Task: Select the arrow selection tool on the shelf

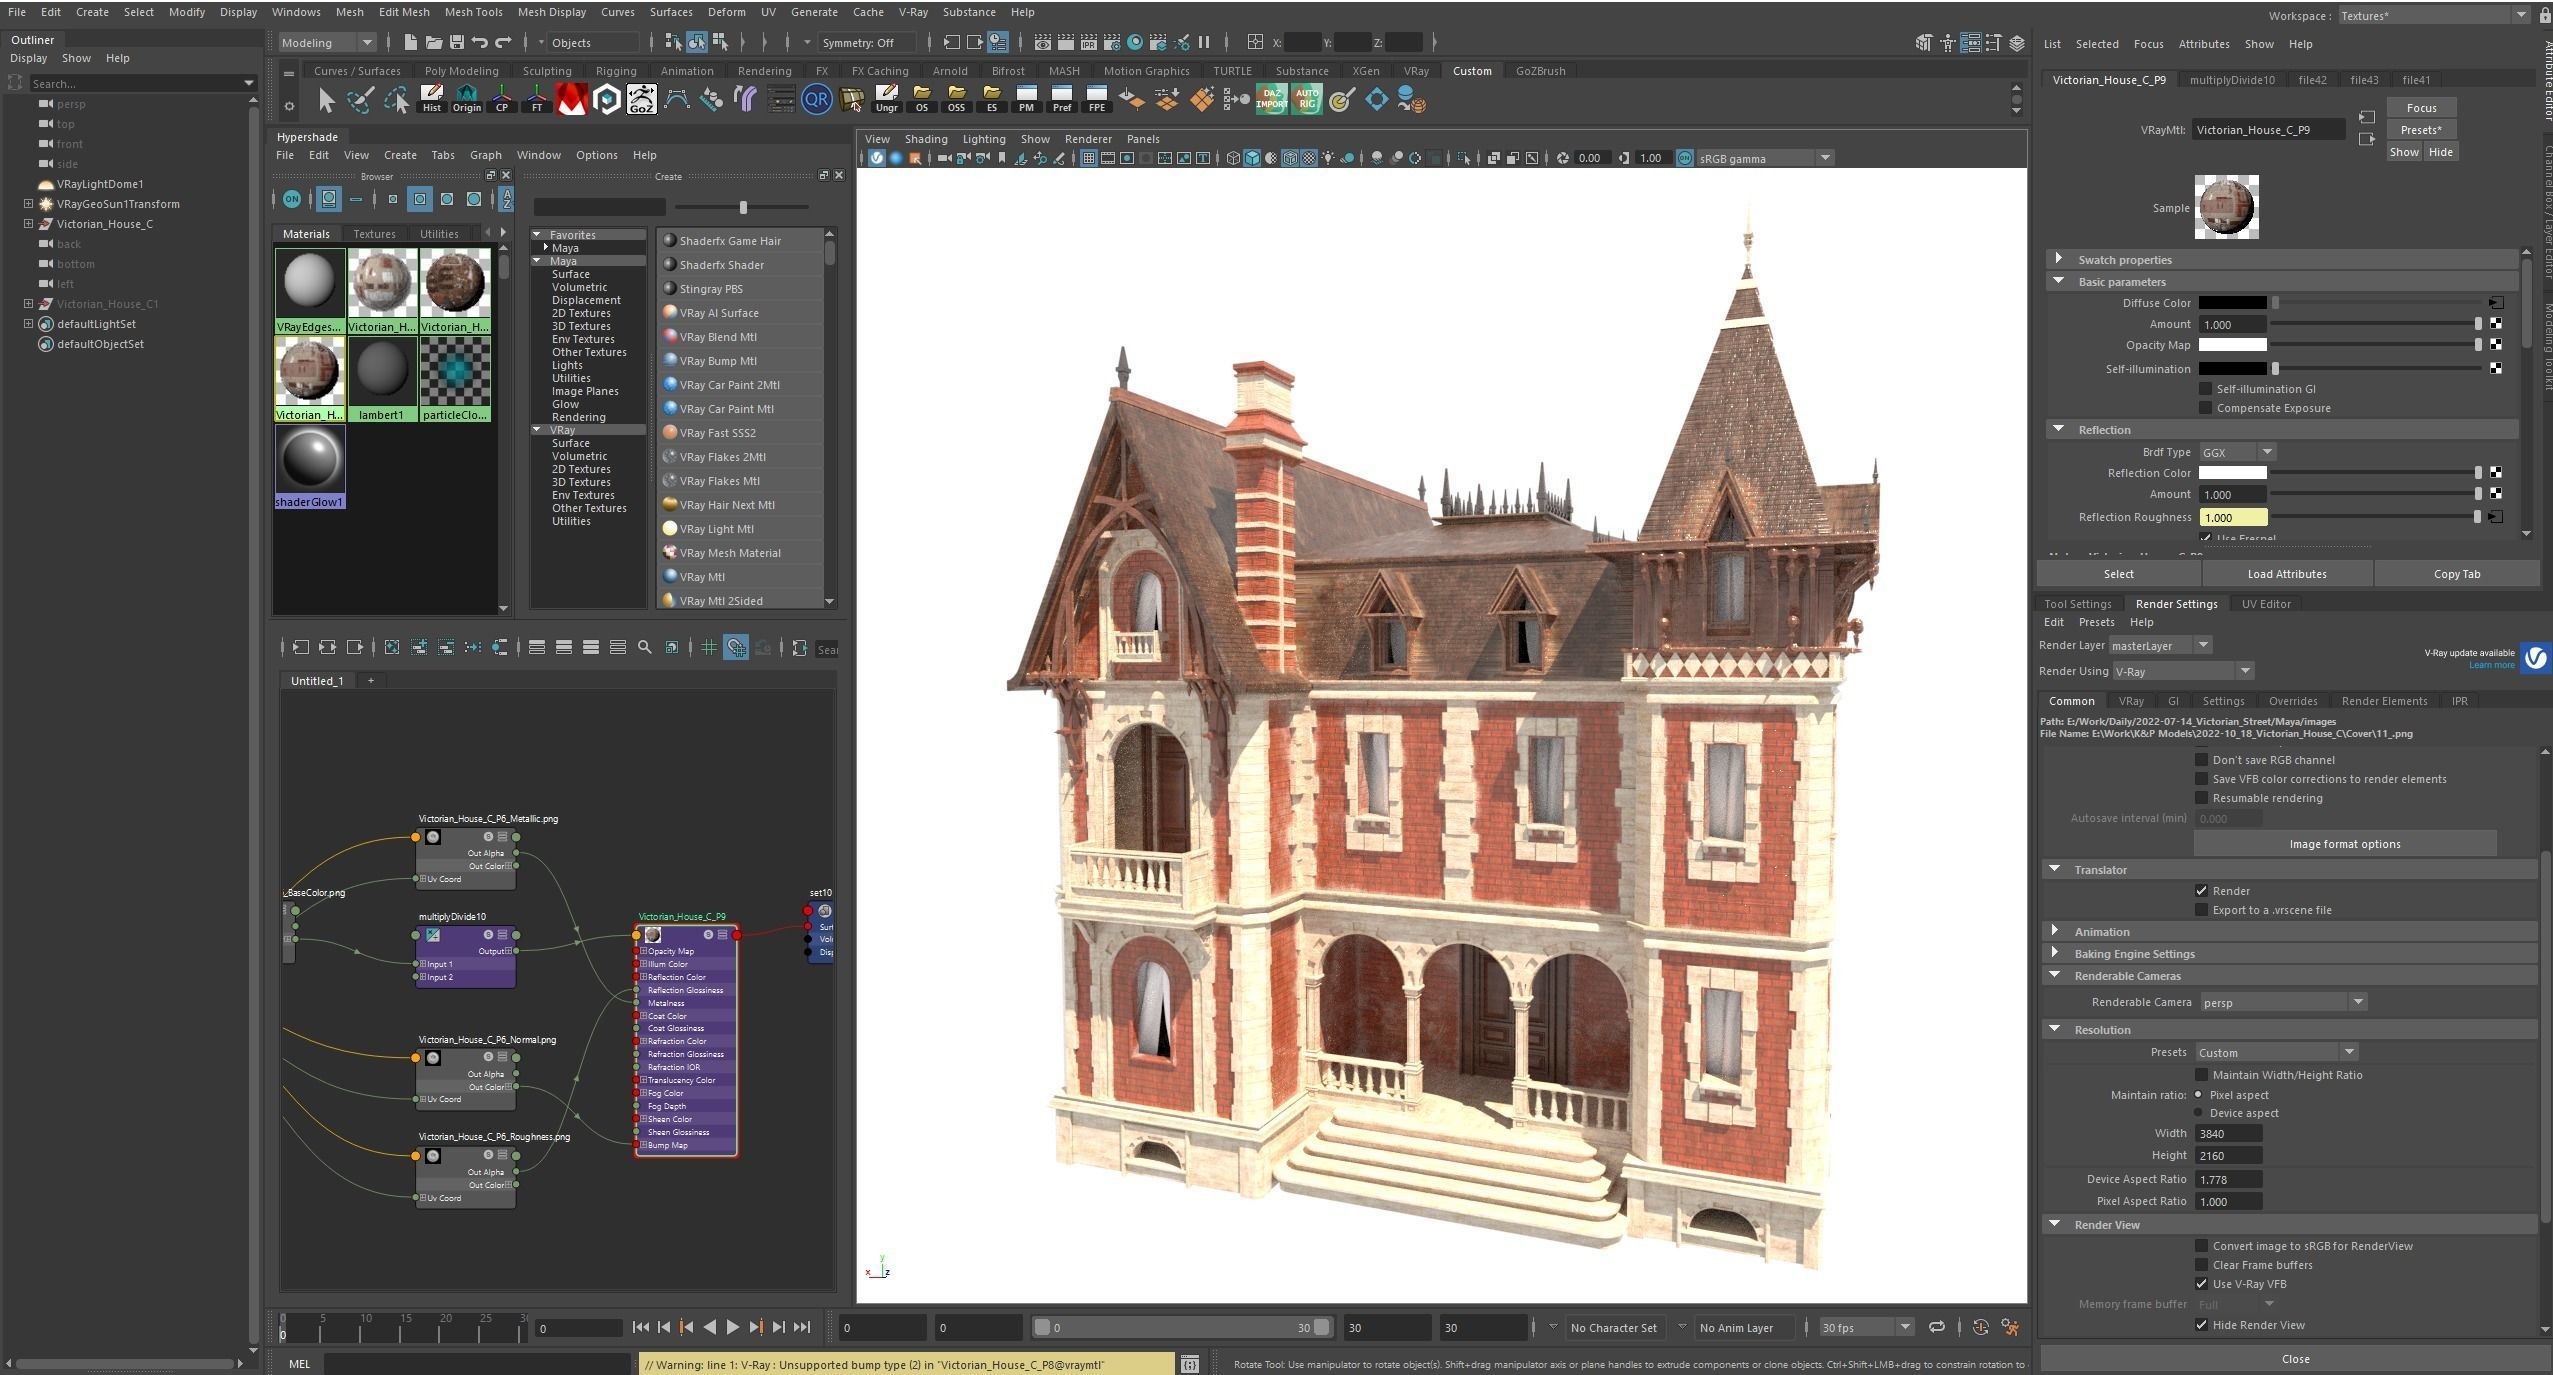Action: coord(326,99)
